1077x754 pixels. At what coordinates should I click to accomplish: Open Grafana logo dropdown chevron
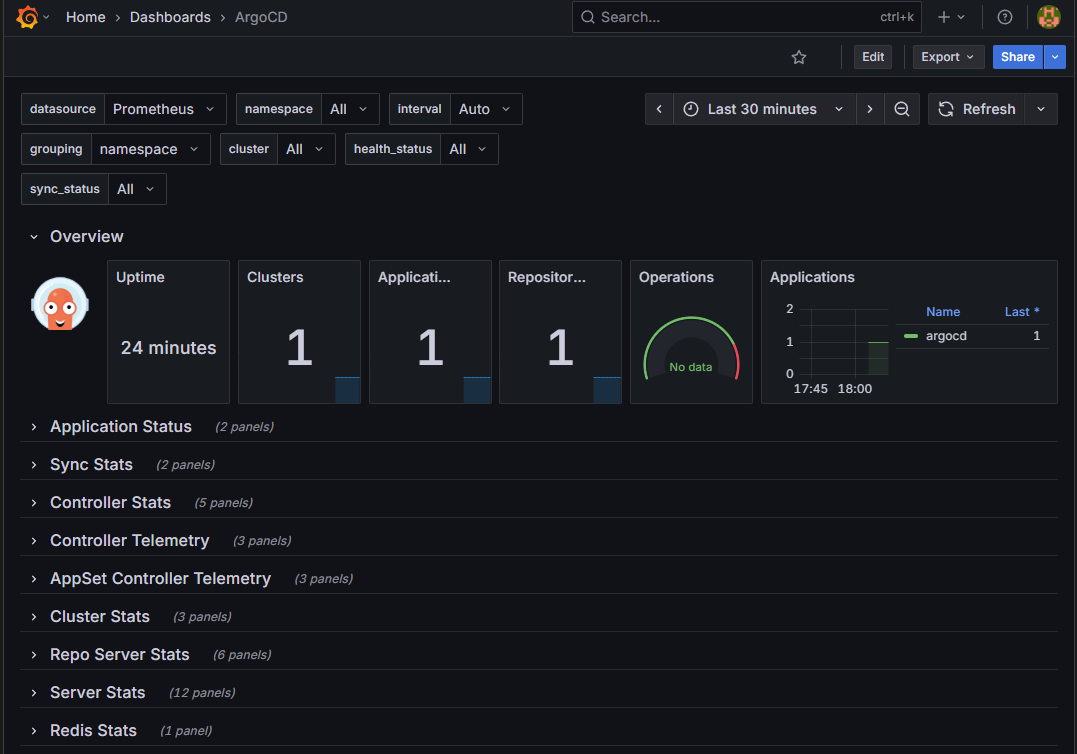pos(46,17)
